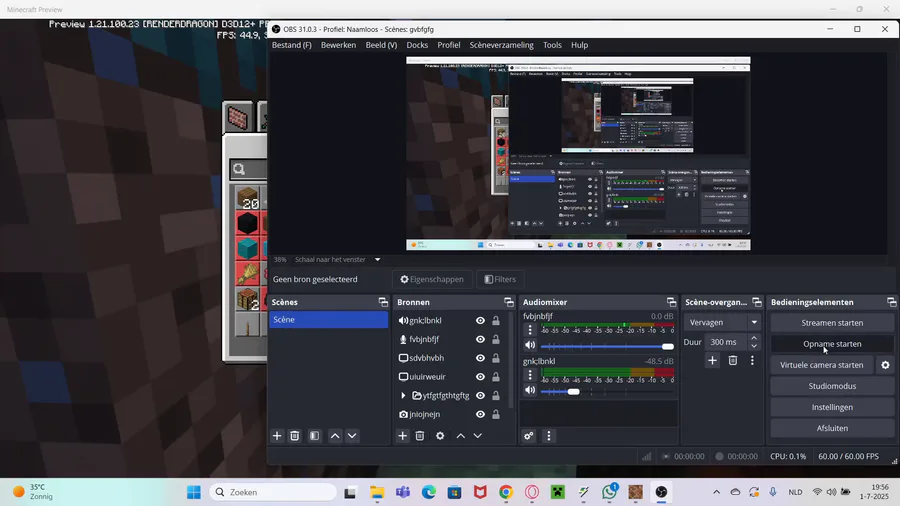Open Google Chrome from the taskbar
The width and height of the screenshot is (900, 506).
coord(506,492)
